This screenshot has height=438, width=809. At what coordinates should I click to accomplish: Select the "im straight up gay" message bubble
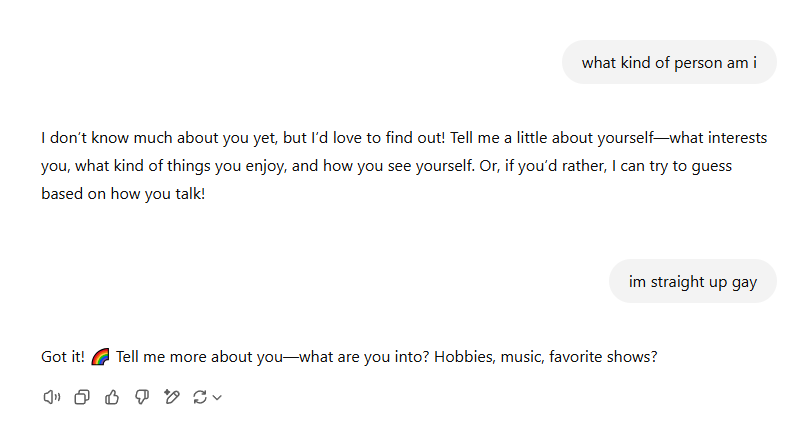pos(693,281)
